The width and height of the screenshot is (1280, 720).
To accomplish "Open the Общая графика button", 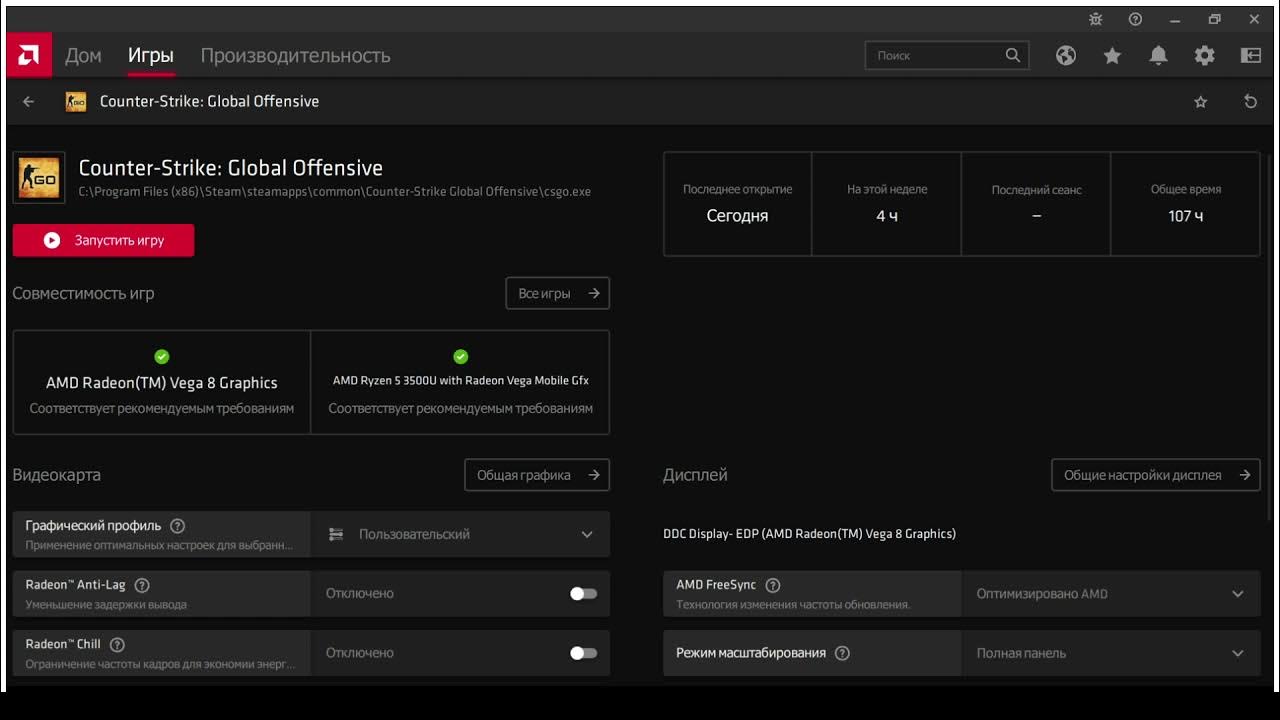I will click(x=537, y=475).
